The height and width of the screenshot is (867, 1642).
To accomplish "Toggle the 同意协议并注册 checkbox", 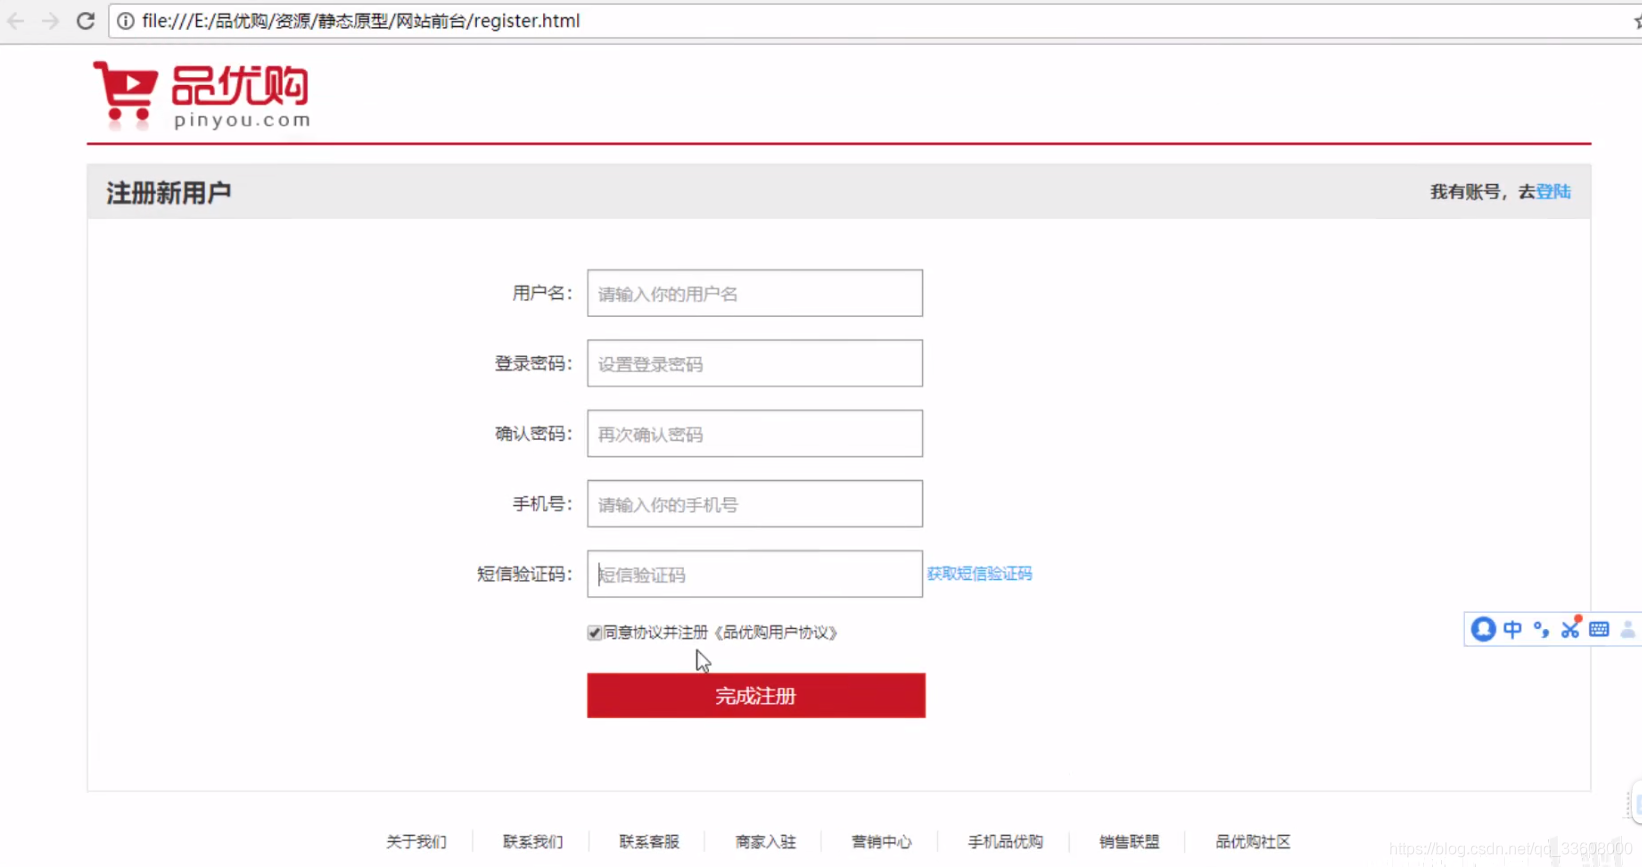I will 594,633.
